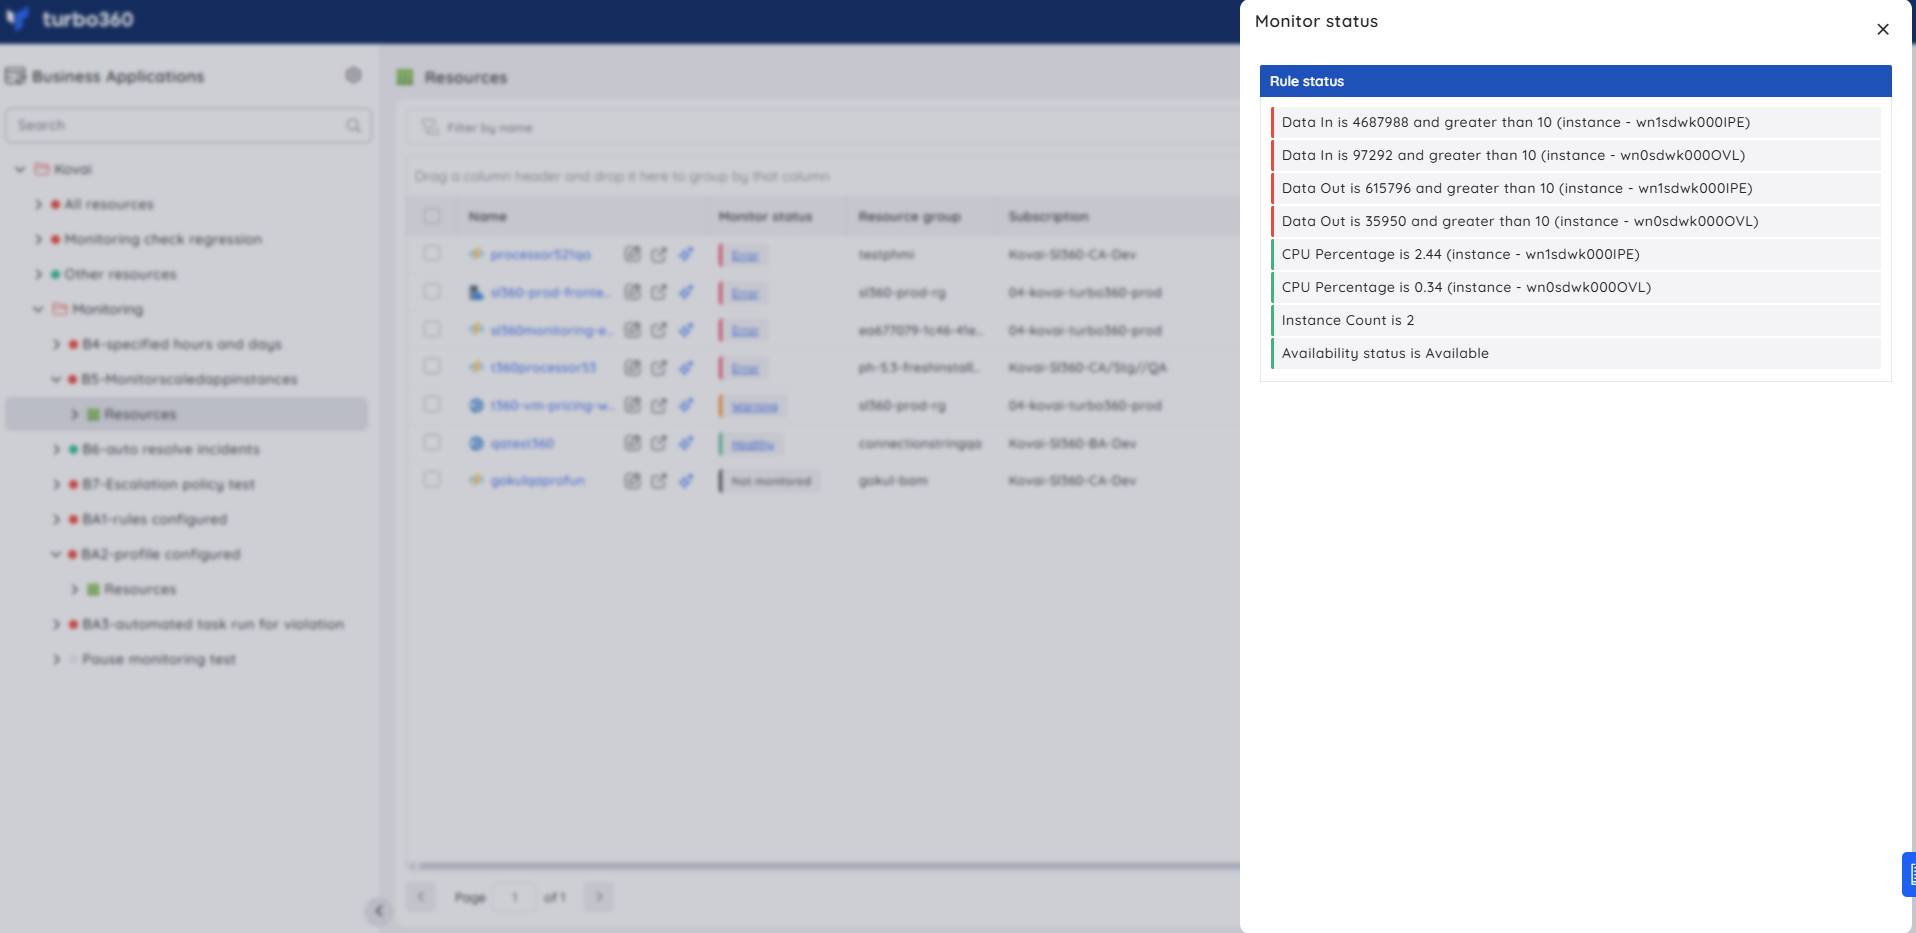Open BA1-rules configured tree item

tap(155, 519)
